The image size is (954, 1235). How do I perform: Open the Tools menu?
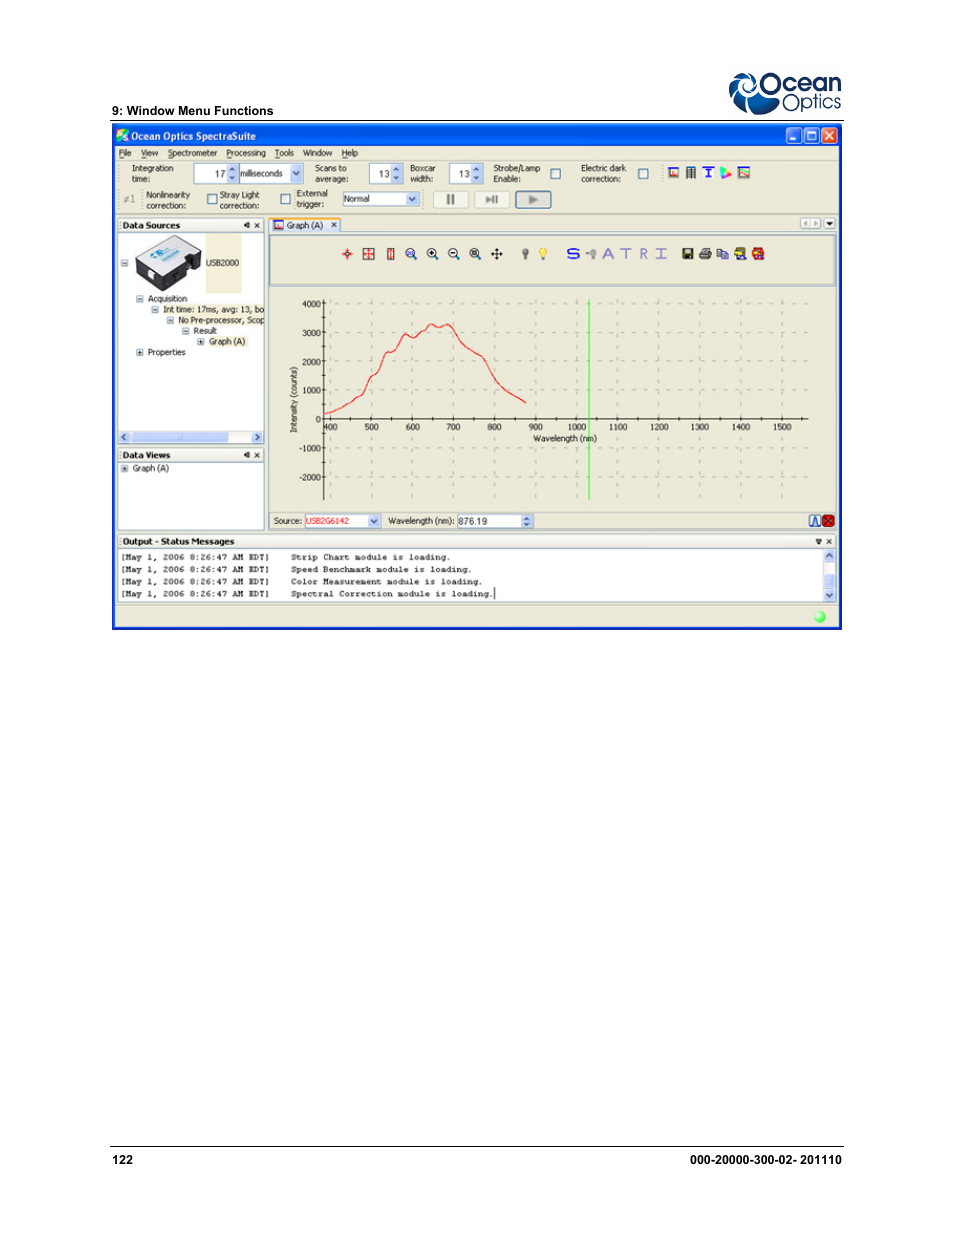tap(285, 153)
